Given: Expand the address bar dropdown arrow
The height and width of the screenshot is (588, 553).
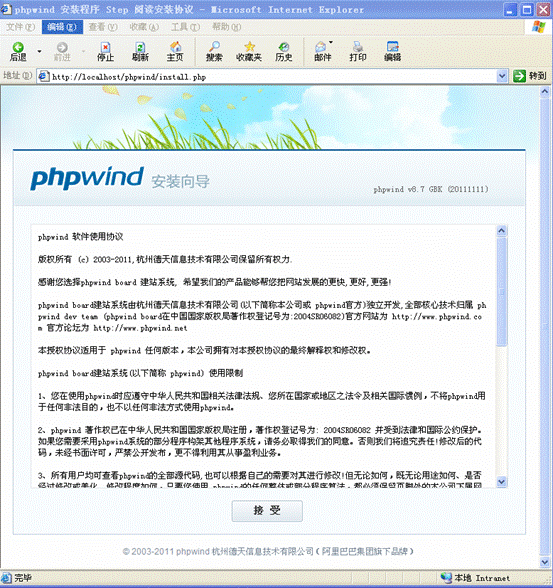Looking at the screenshot, I should coord(502,76).
